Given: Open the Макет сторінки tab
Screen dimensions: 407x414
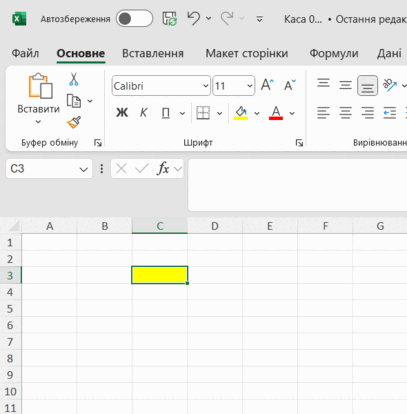Looking at the screenshot, I should [x=247, y=53].
